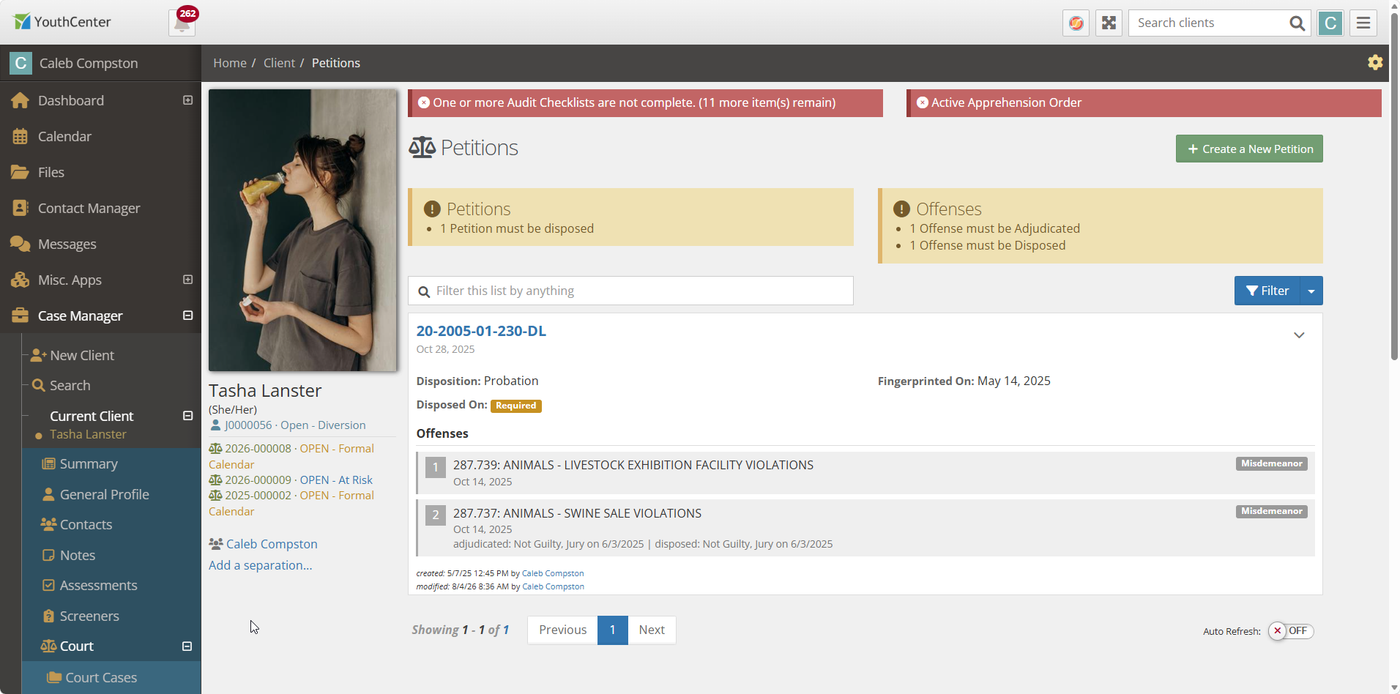
Task: Open case 2025-000002 OPEN Formal Calendar
Action: [x=291, y=503]
